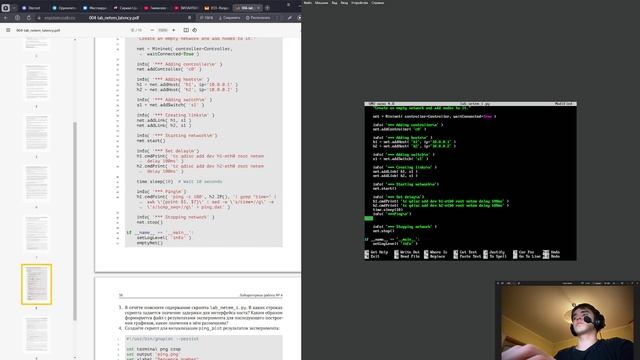Select the thumbnail below the highlighted page
This screenshot has width=640, height=360.
pyautogui.click(x=37, y=335)
